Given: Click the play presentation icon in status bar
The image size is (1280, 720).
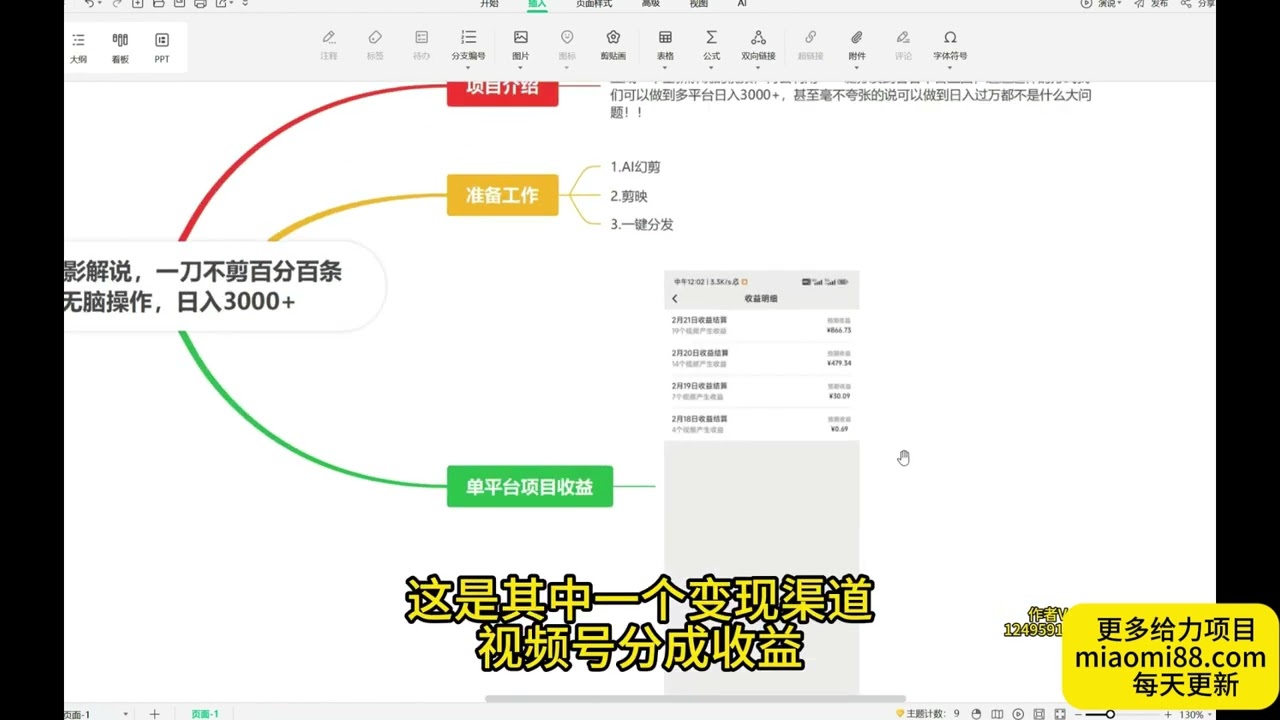Looking at the screenshot, I should [1018, 714].
